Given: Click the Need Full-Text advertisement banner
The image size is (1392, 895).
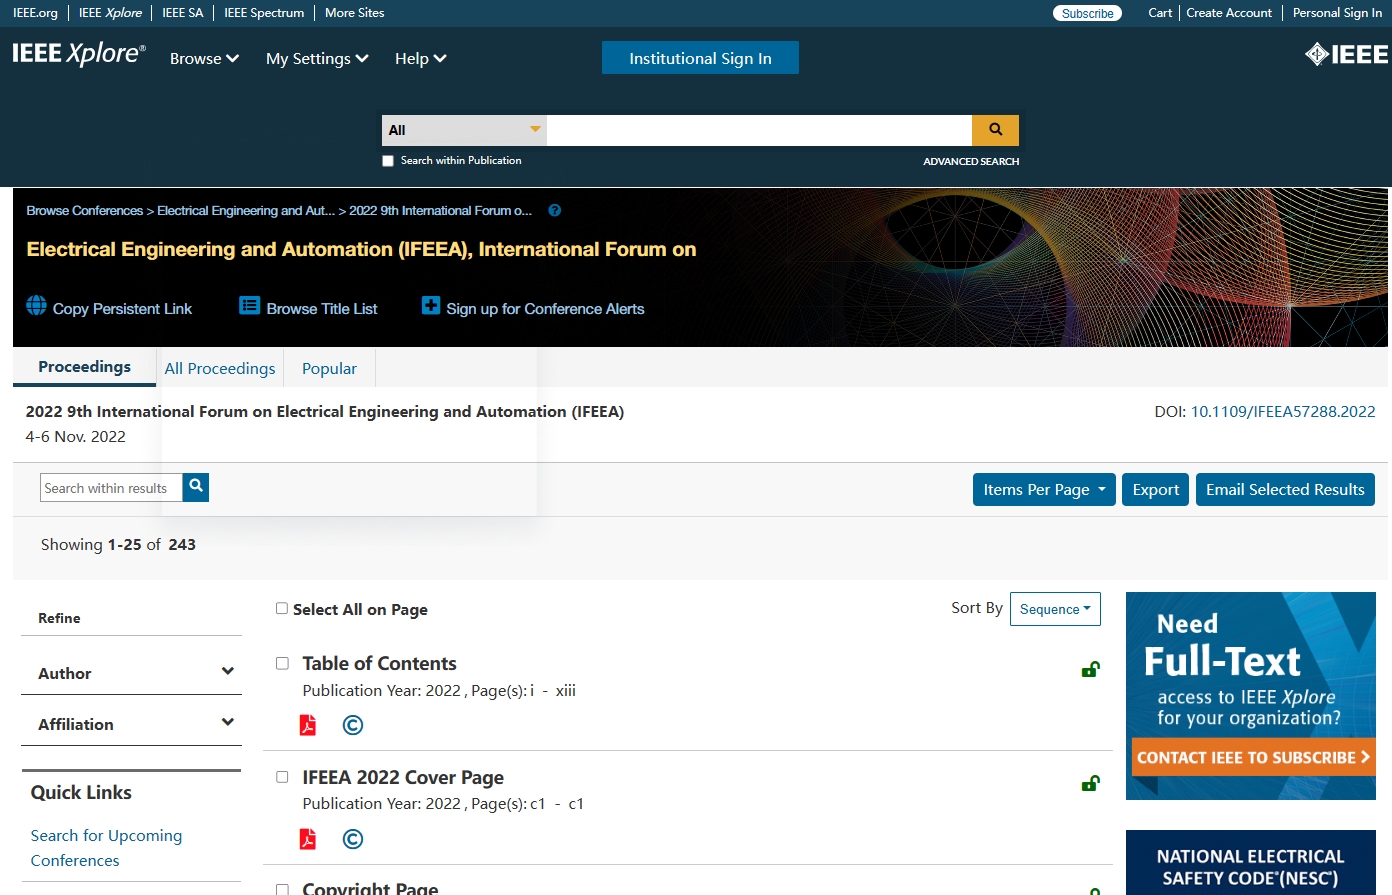Looking at the screenshot, I should pos(1251,696).
